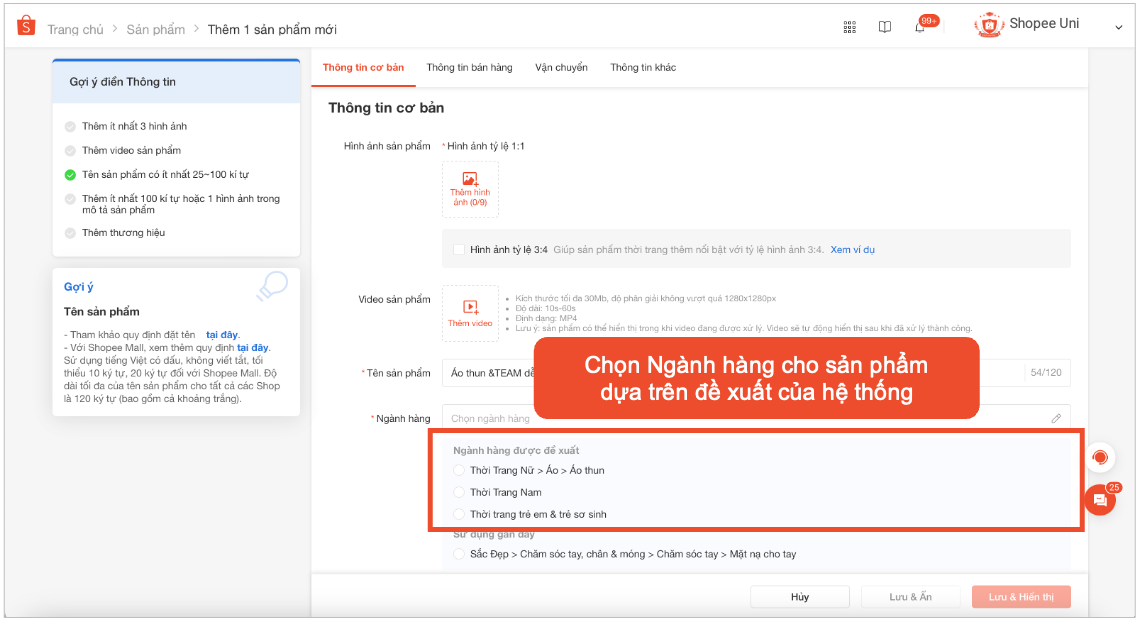Click the Shopee logo icon
The image size is (1141, 623).
(26, 26)
